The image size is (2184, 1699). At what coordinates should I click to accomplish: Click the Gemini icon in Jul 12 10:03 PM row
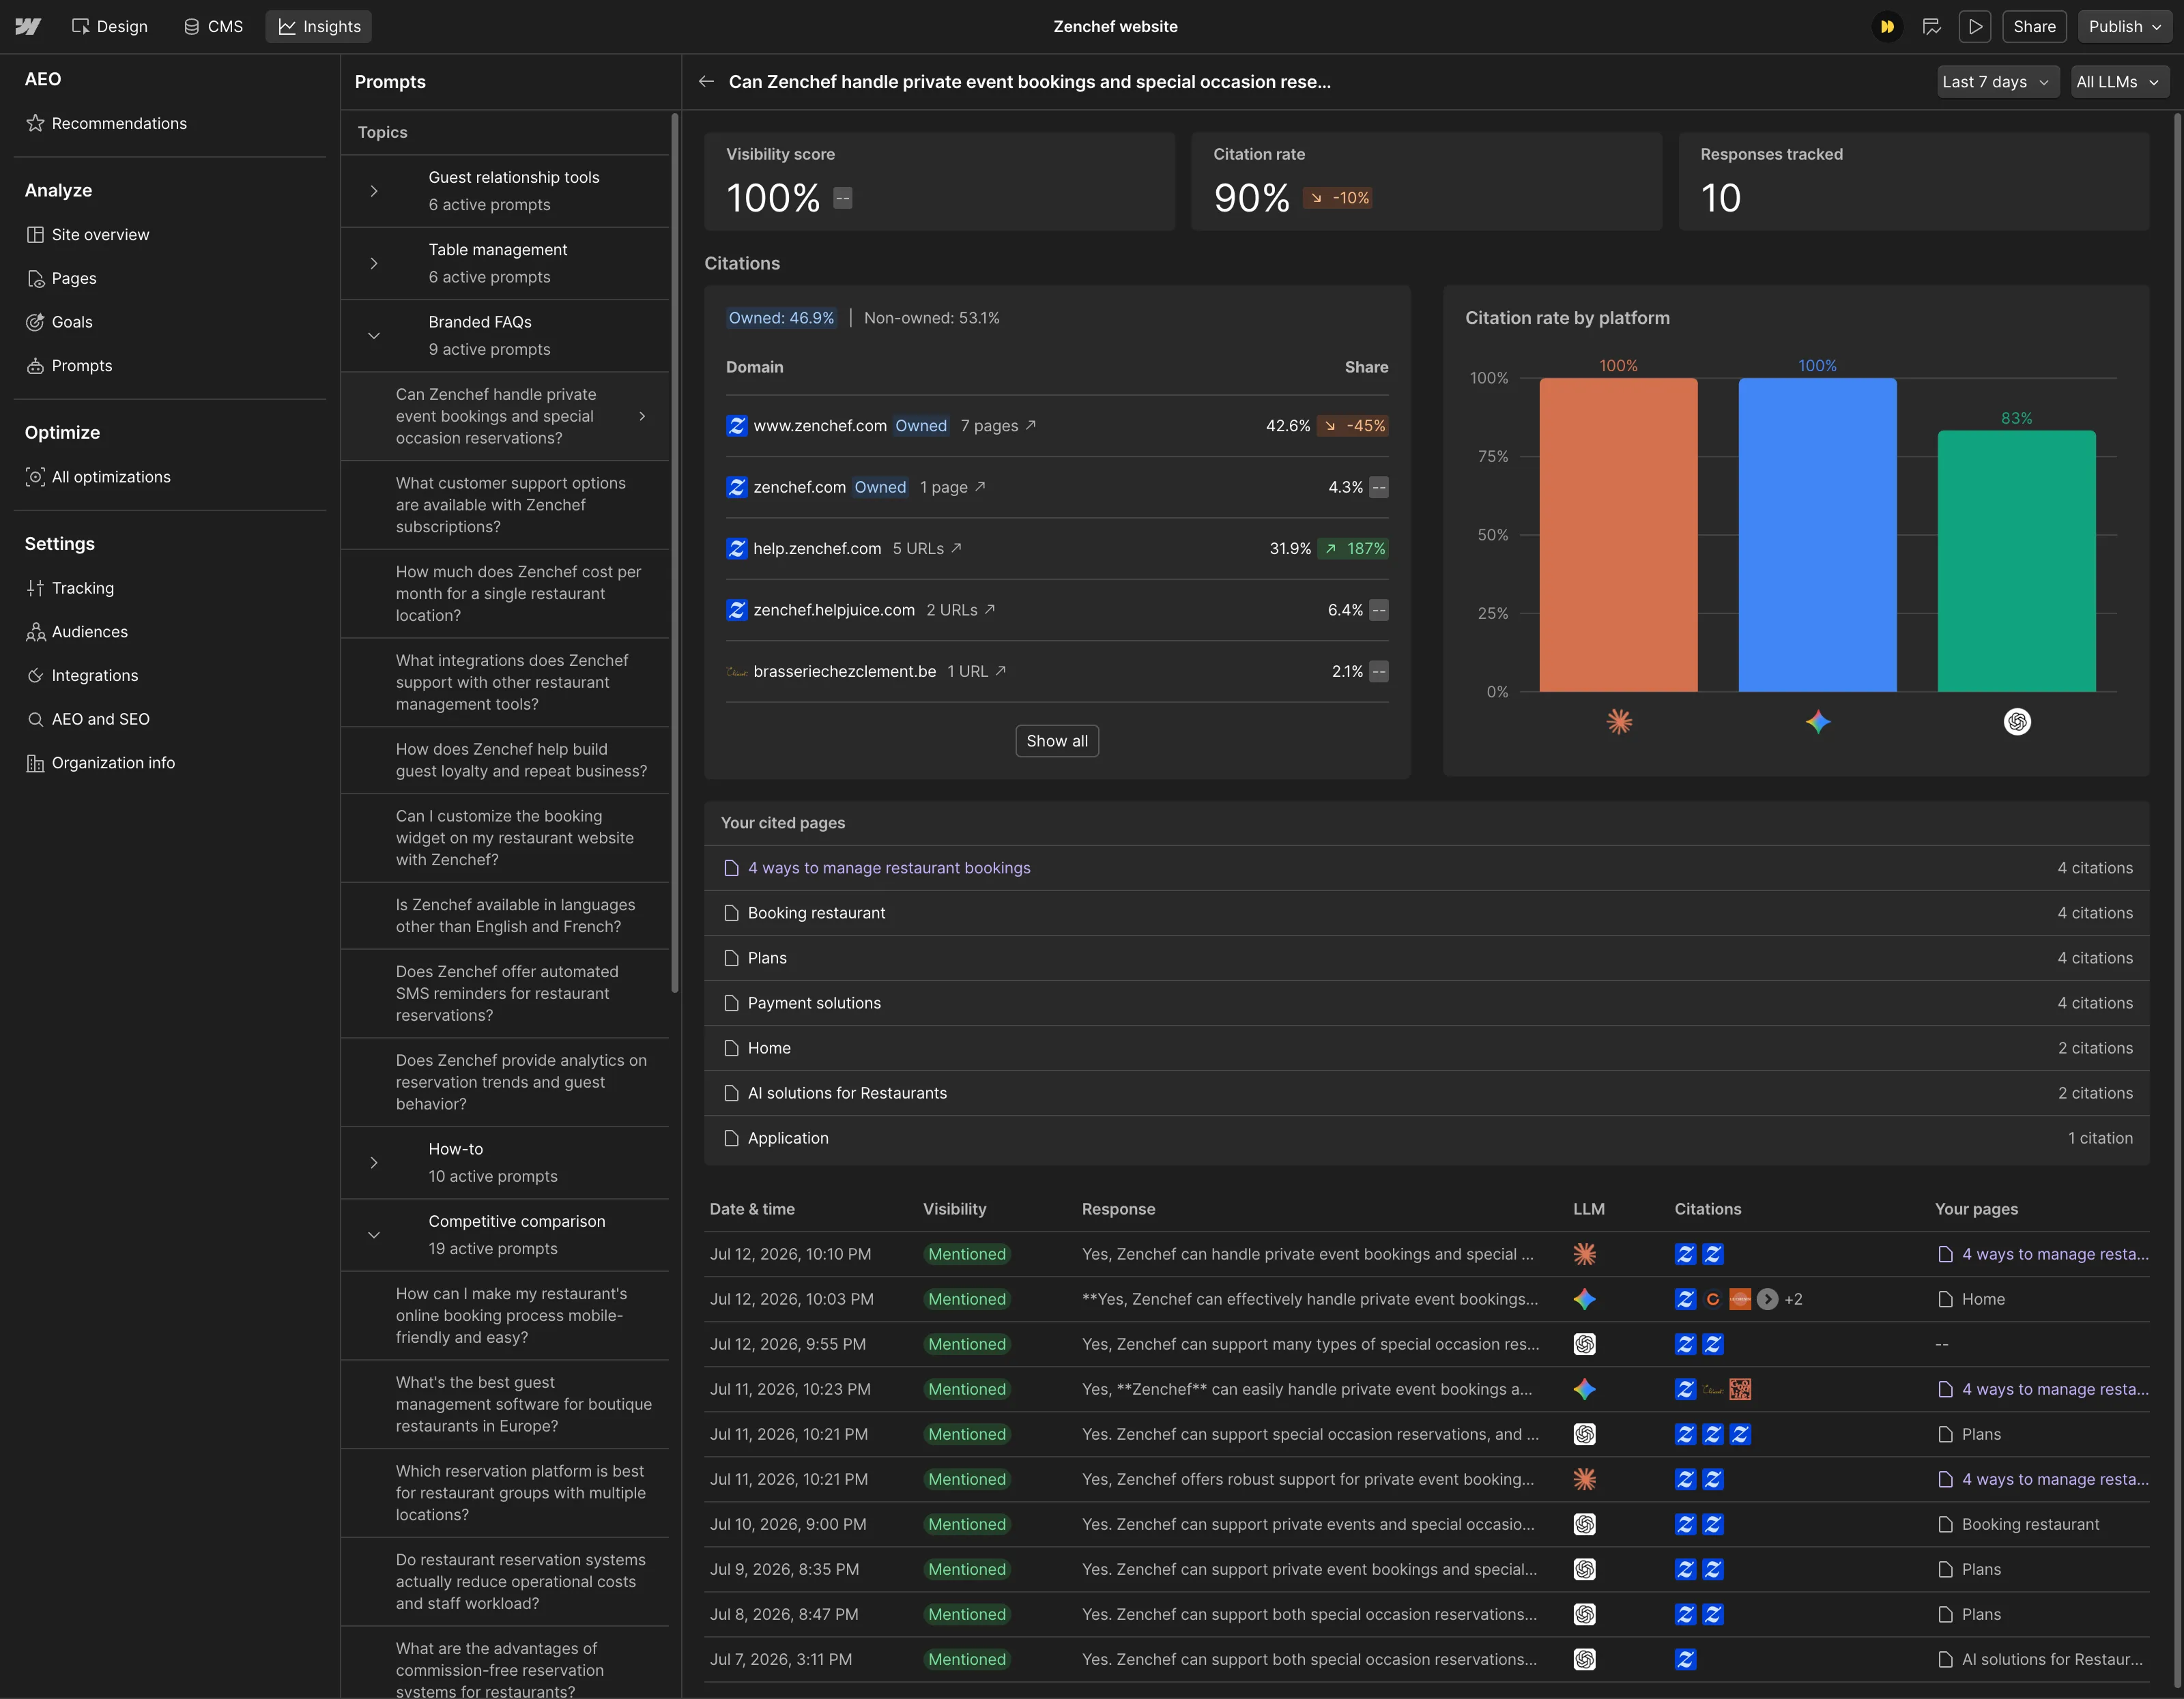[x=1584, y=1299]
